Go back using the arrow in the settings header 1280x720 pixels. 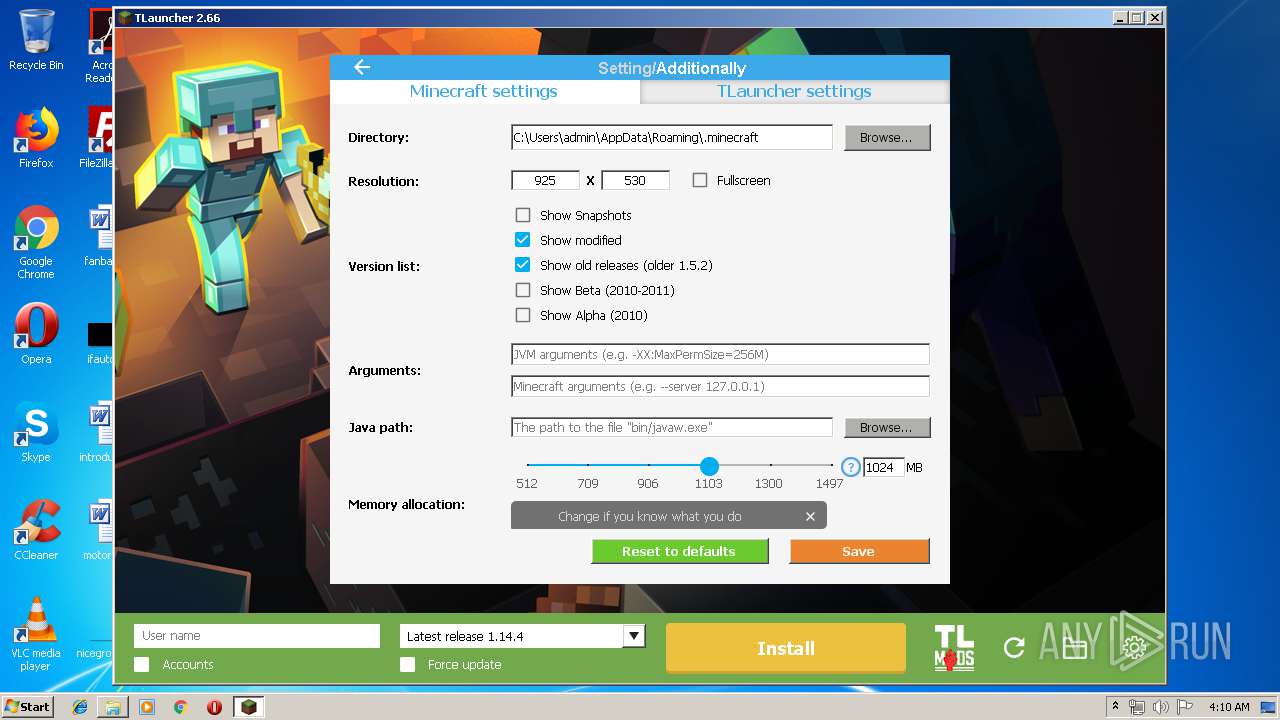(362, 67)
